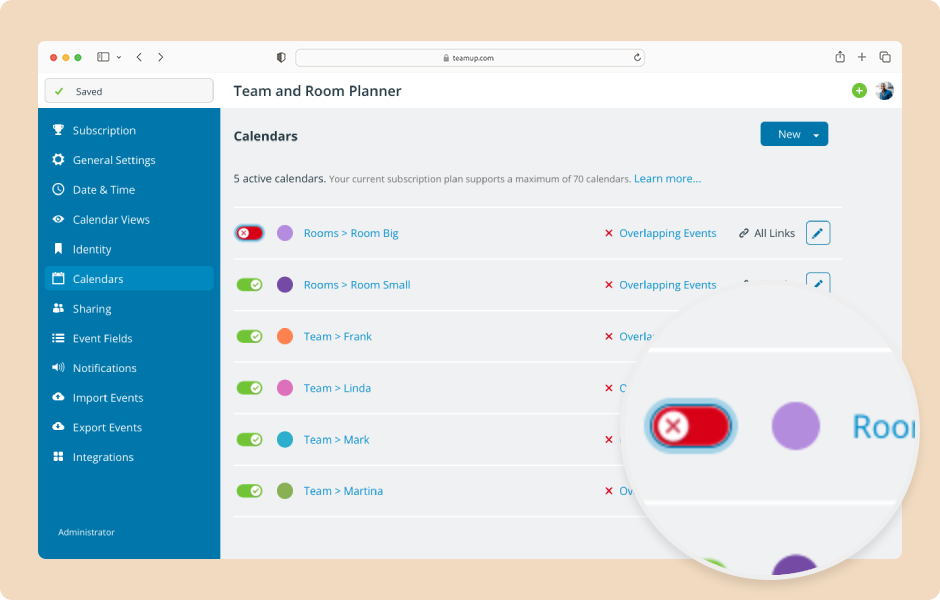Open the Team > Linda calendar link
The image size is (940, 600).
337,388
